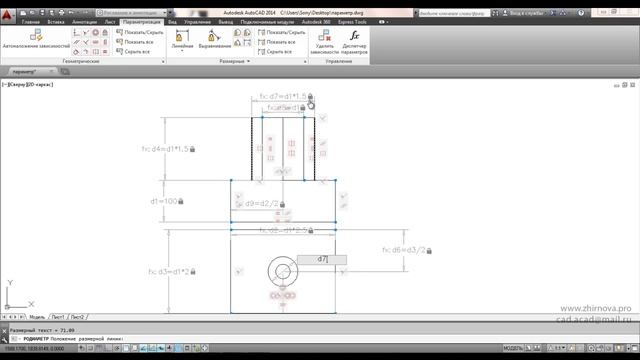Select the Collinear geometric constraint icon

86,32
